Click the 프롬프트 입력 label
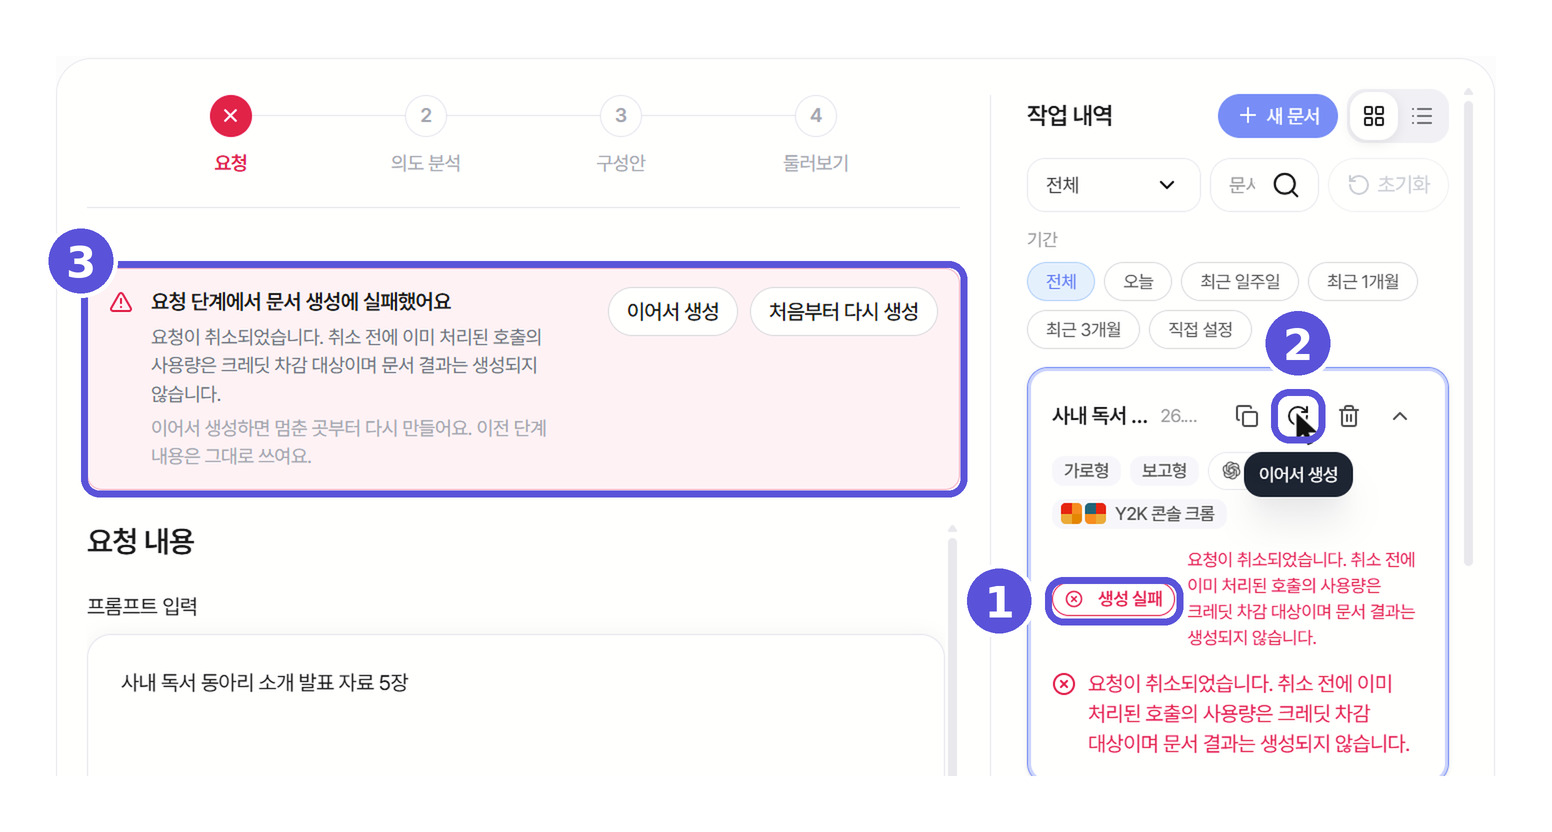 142,606
